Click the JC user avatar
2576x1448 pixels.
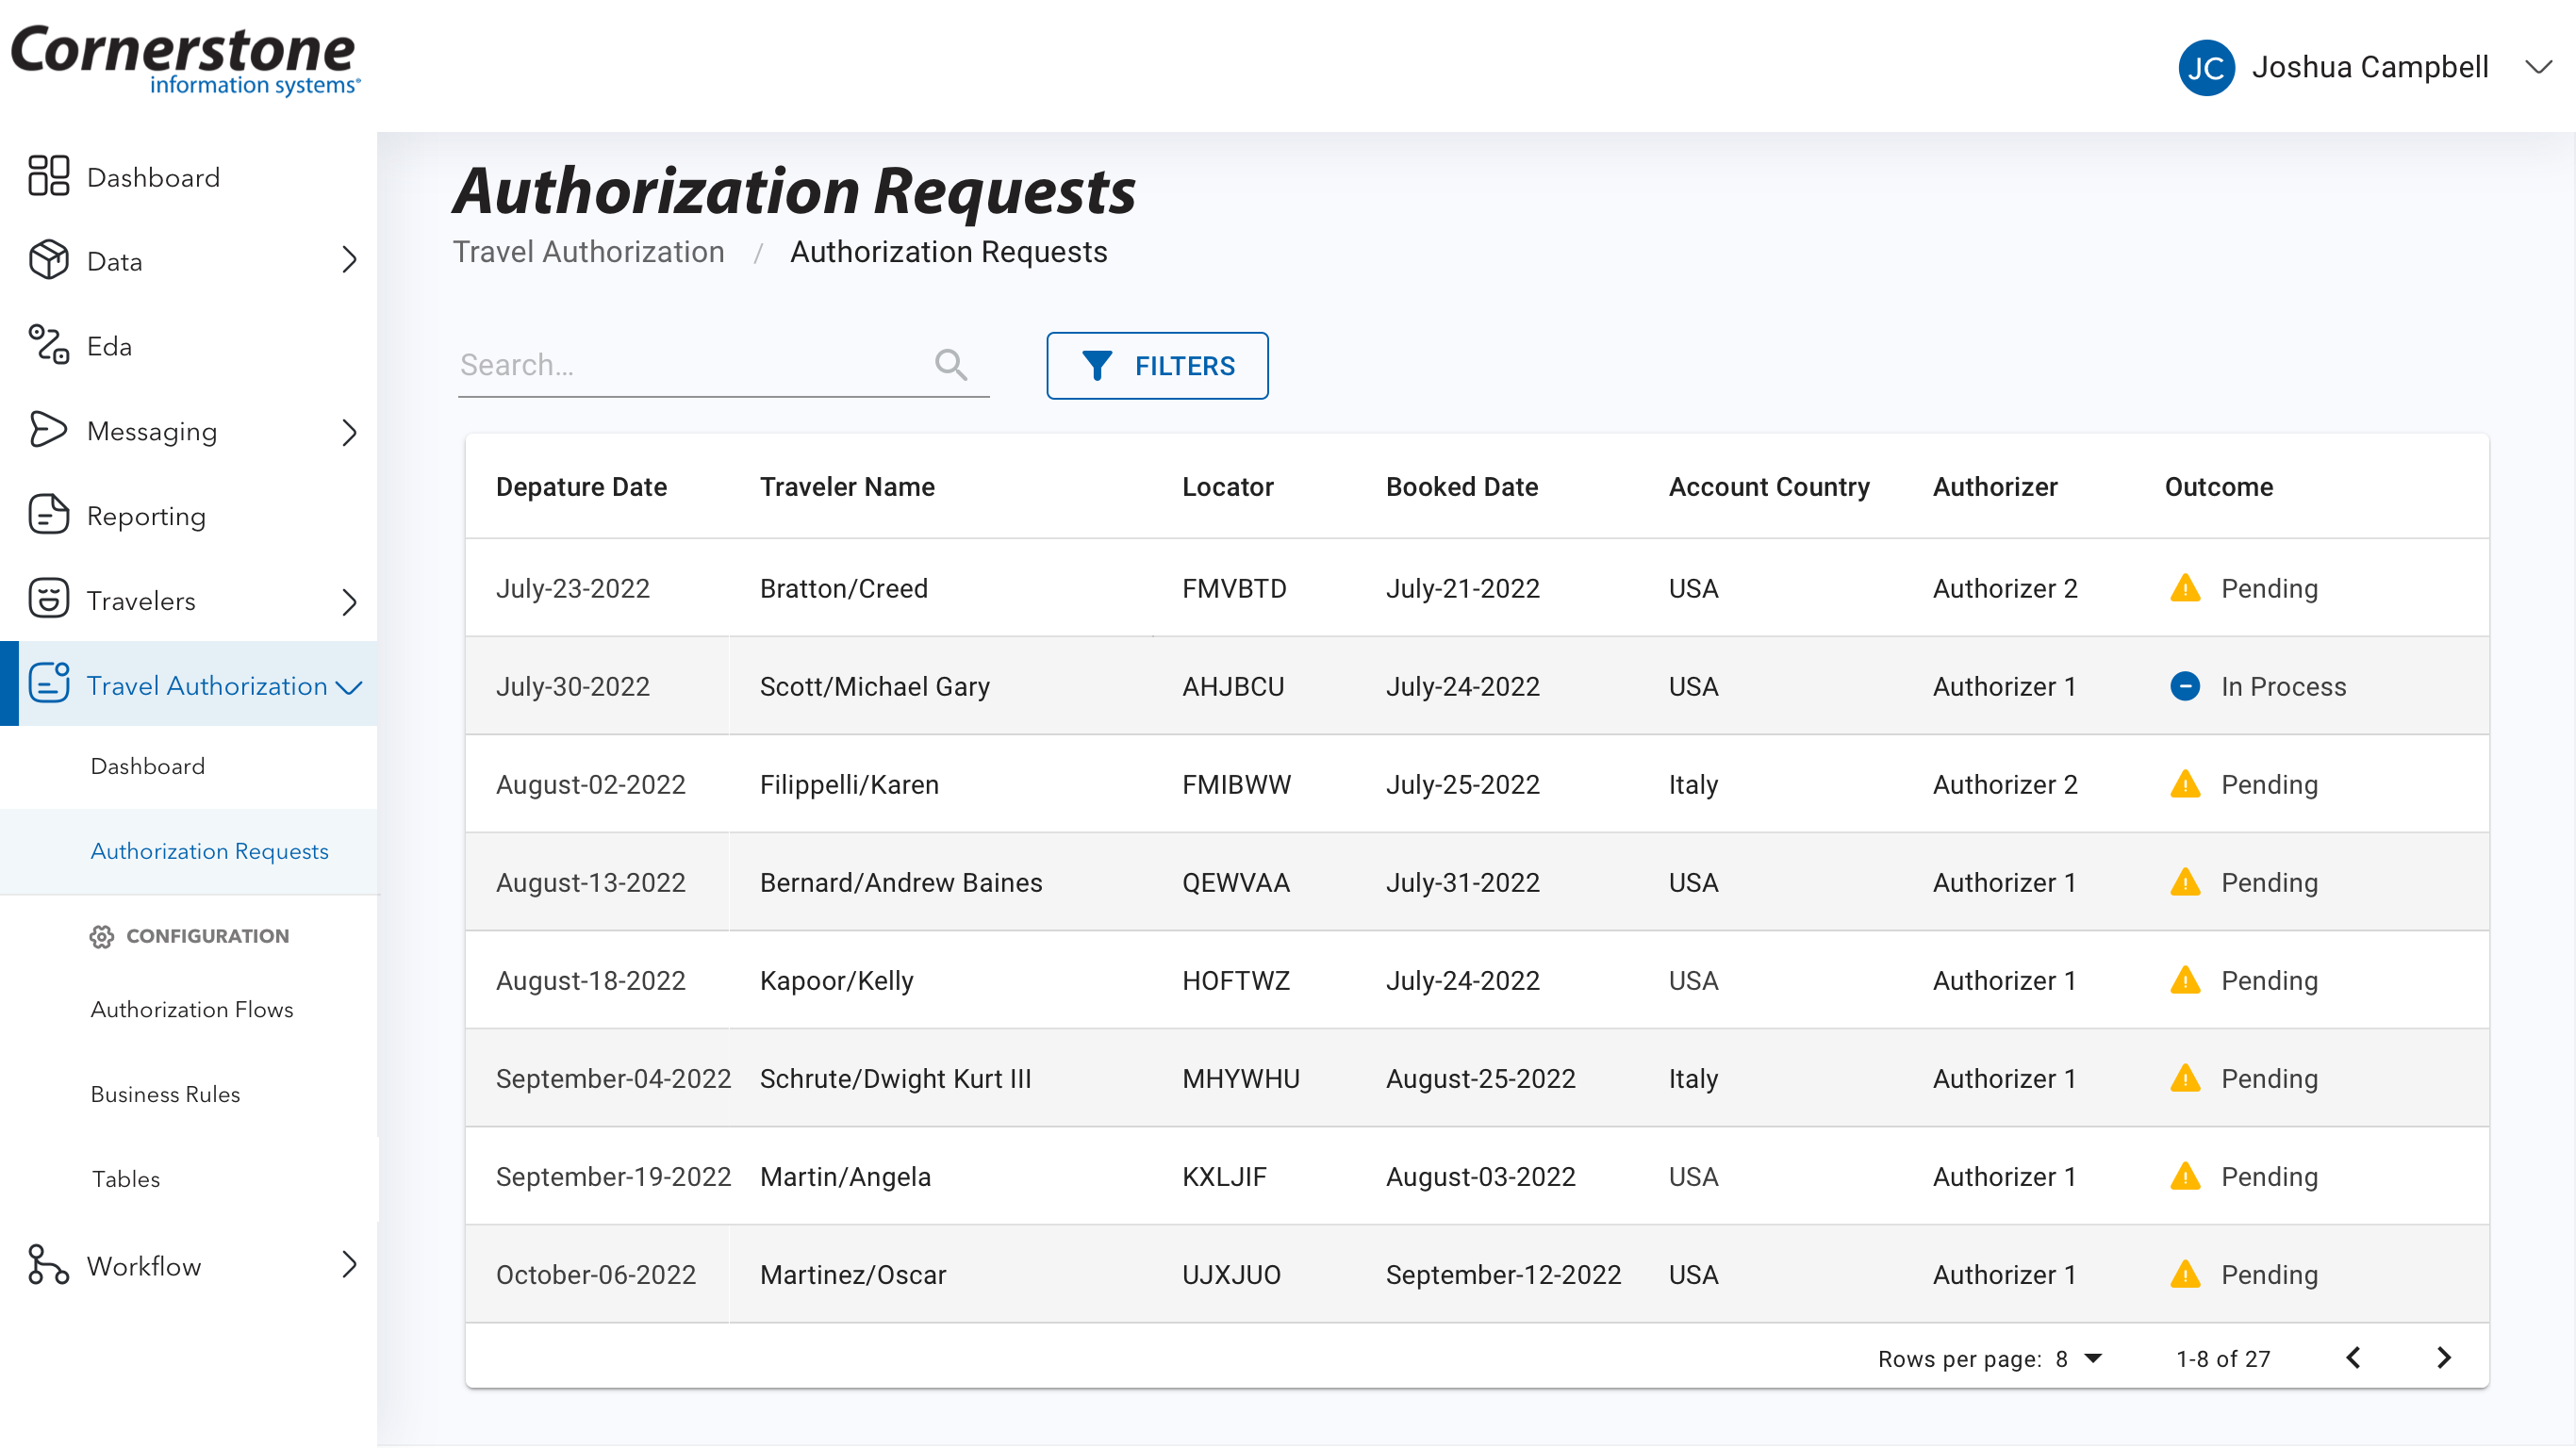[x=2205, y=68]
